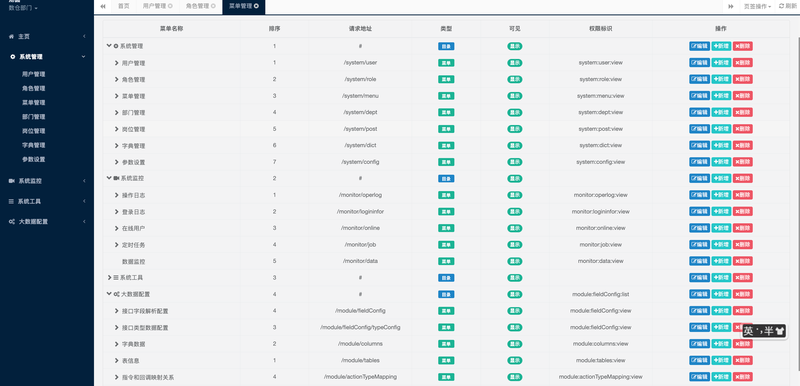
Task: Close the 菜单管理 tab with its x icon
Action: [x=256, y=6]
